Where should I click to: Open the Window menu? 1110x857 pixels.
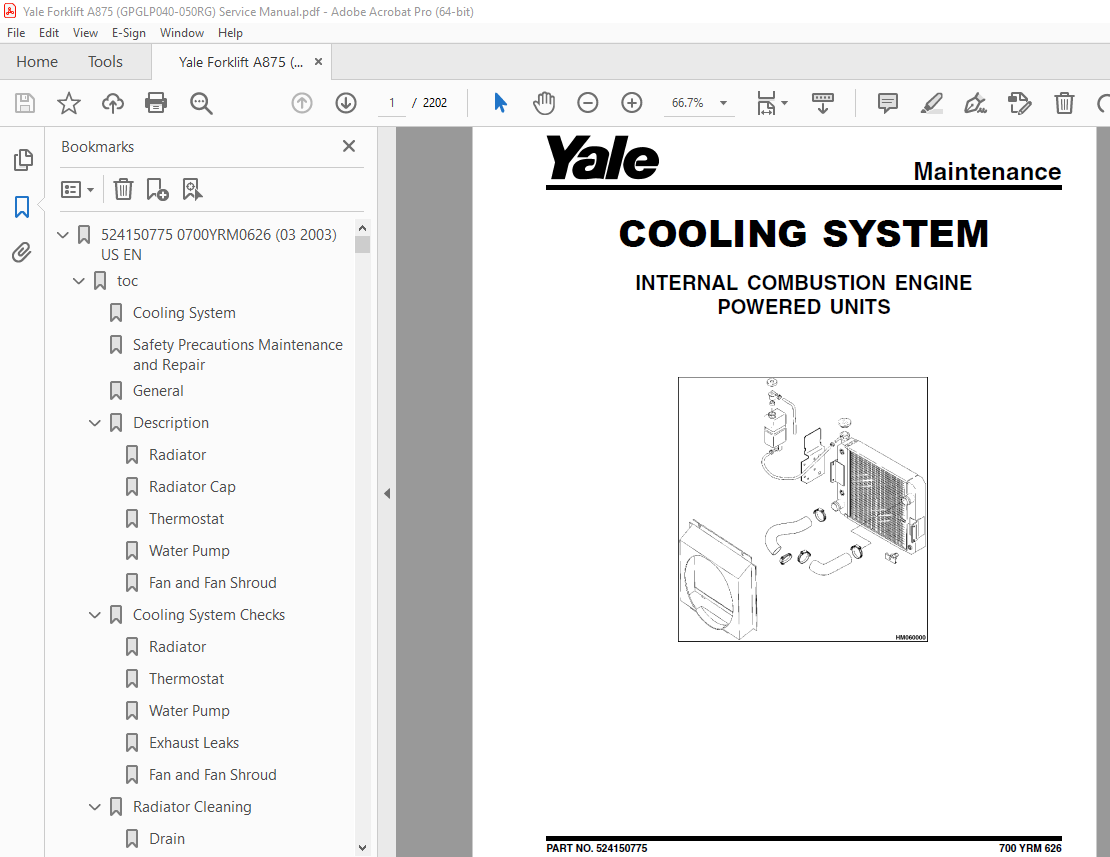(x=182, y=33)
